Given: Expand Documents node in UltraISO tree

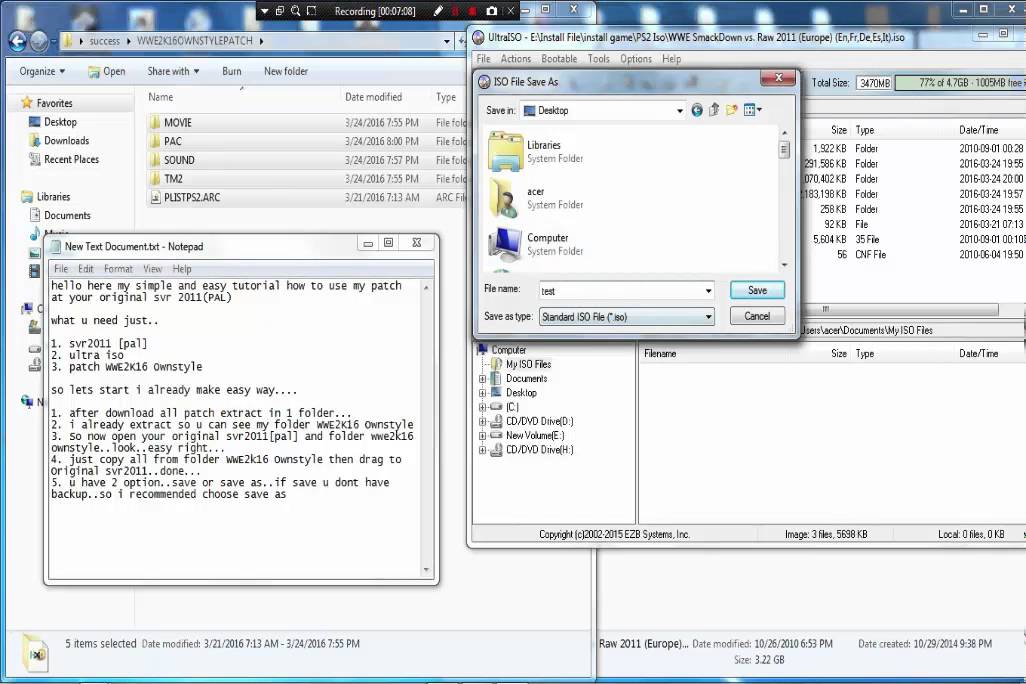Looking at the screenshot, I should point(482,379).
